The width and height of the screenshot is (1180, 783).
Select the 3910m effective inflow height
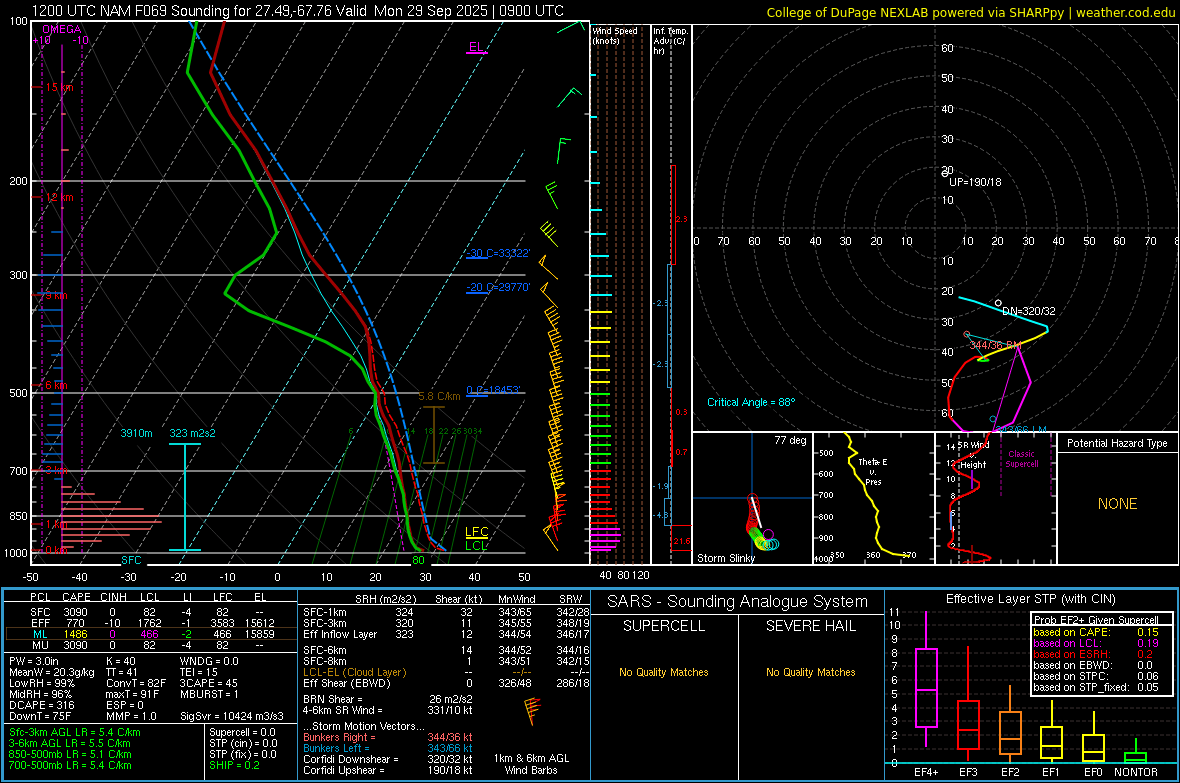pos(136,433)
